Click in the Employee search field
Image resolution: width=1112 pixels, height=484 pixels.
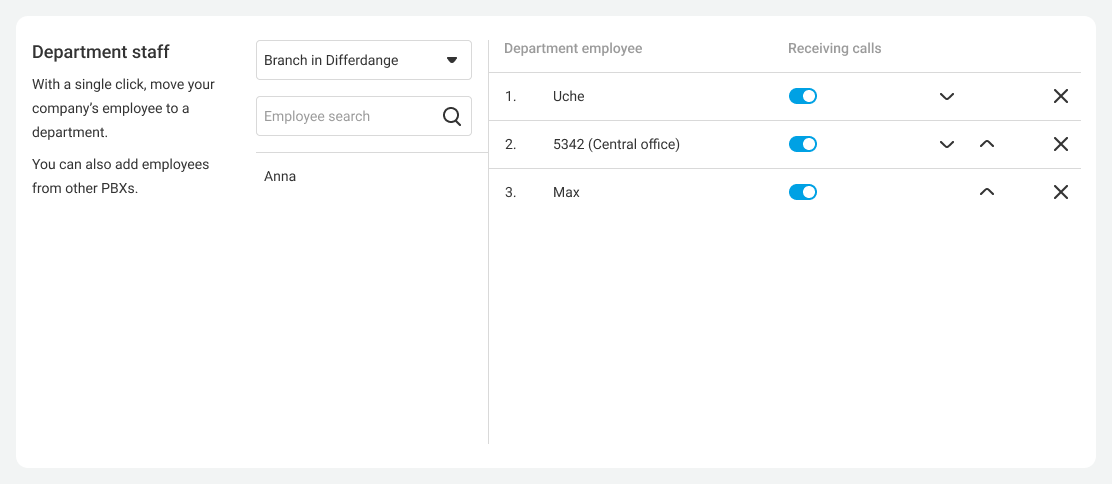point(345,116)
